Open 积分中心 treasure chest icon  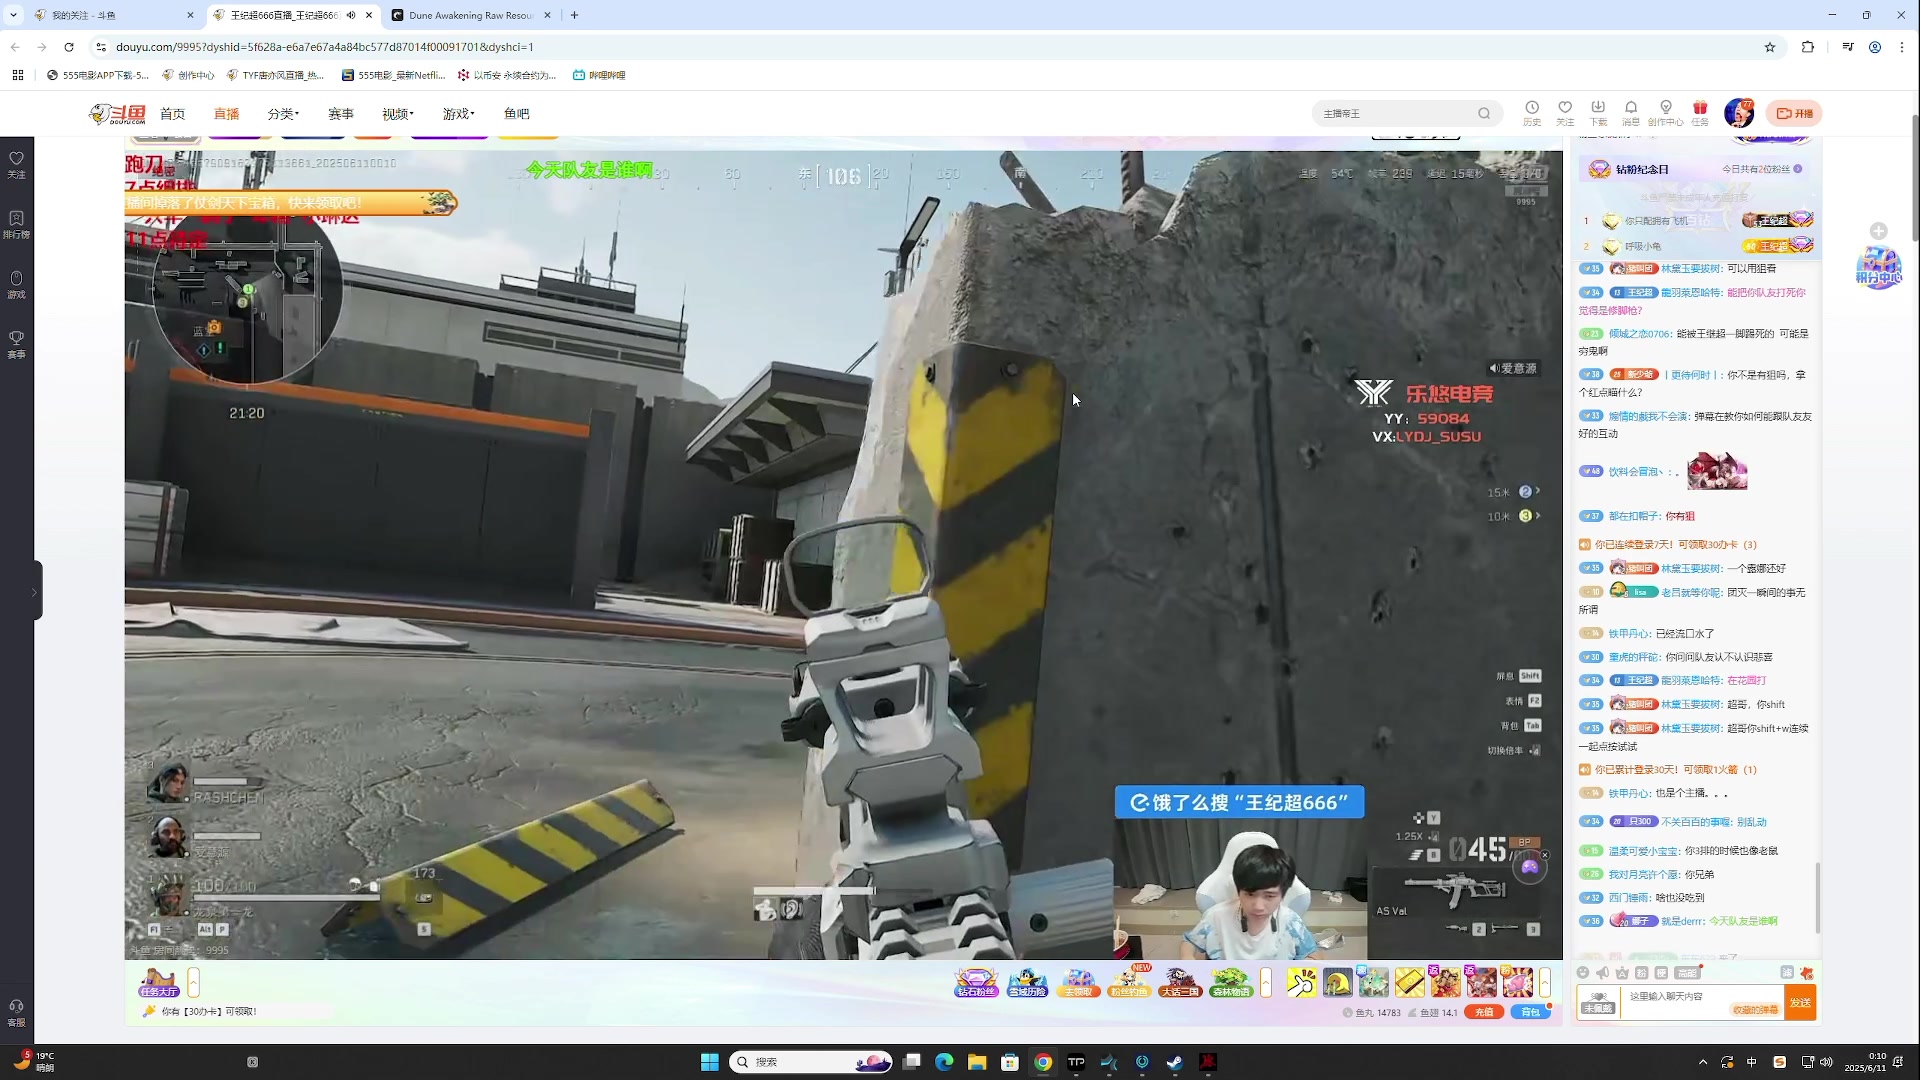1878,268
